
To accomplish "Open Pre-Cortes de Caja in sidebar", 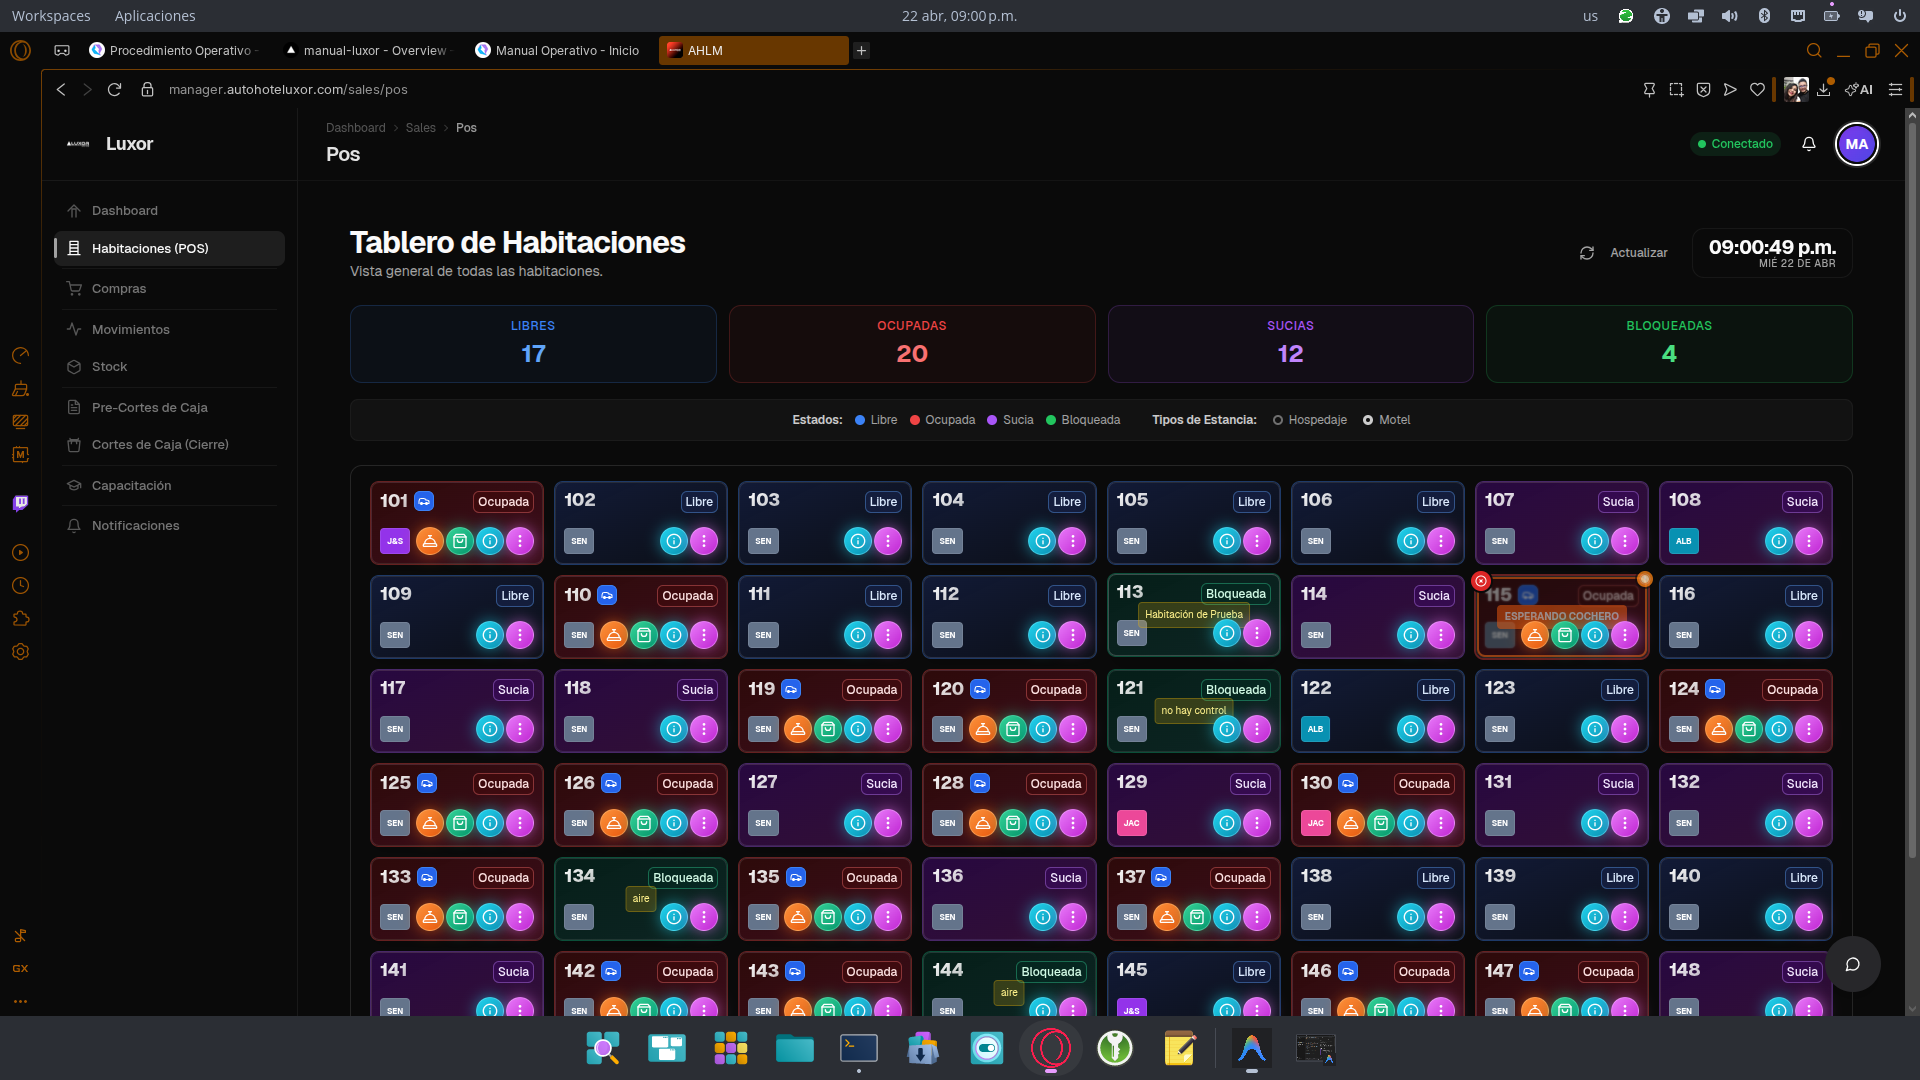I will pyautogui.click(x=170, y=408).
